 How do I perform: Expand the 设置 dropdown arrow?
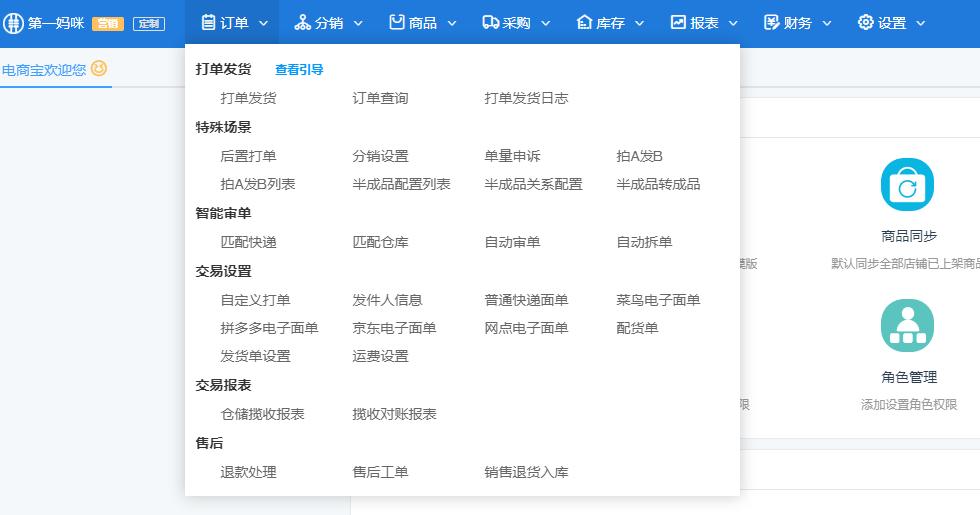pyautogui.click(x=921, y=23)
